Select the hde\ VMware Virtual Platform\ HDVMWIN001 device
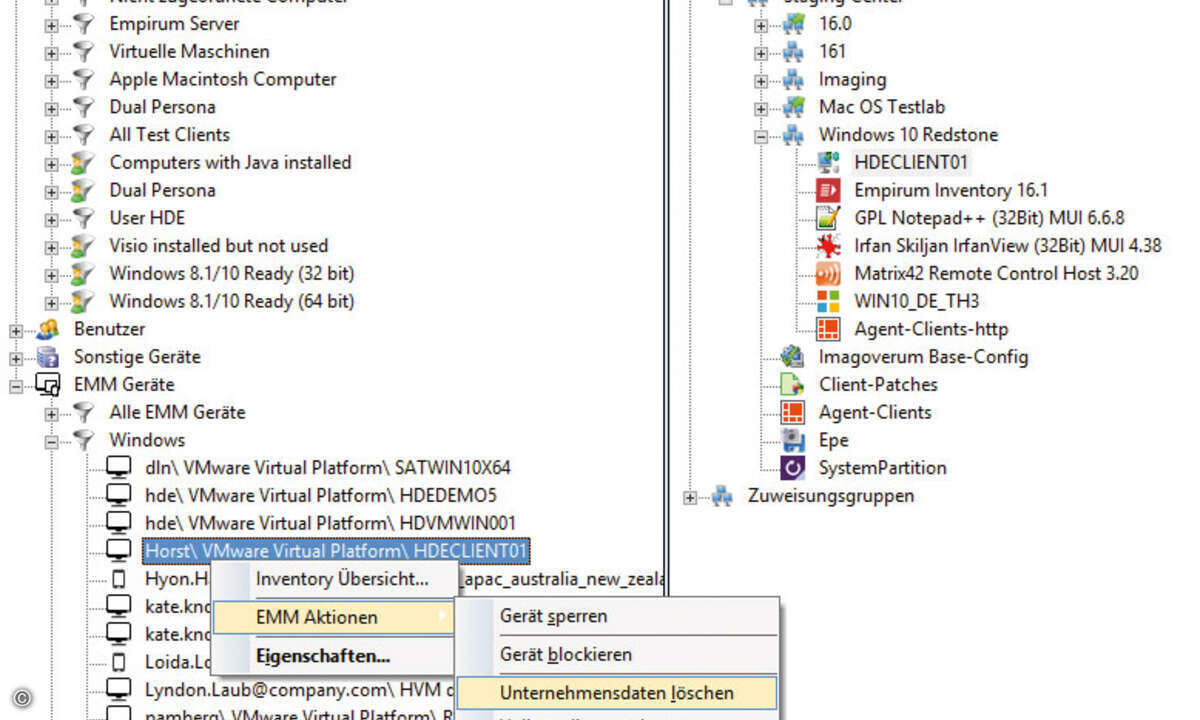 (x=330, y=523)
